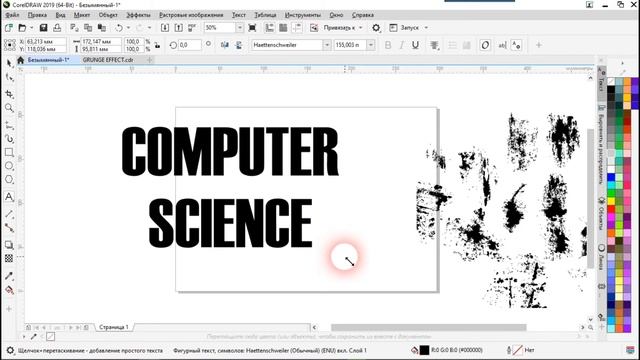Switch to the GRUNGE EFFECT.cdr tab
This screenshot has height=360, width=640.
(108, 60)
